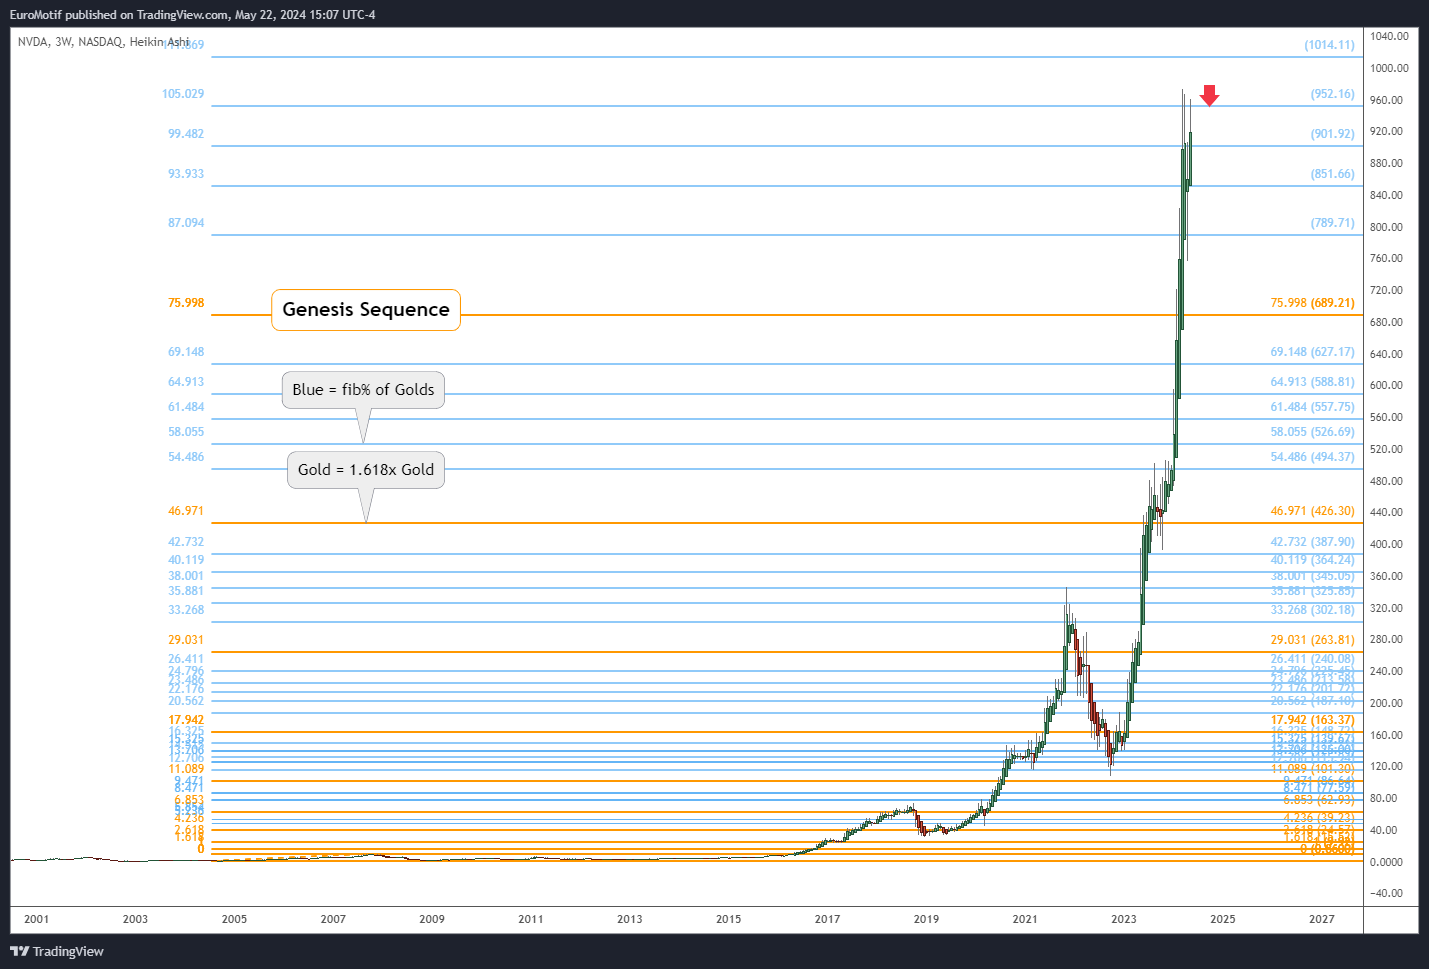The width and height of the screenshot is (1429, 969).
Task: Click the EuroMotif published on TradingView.com header text
Action: point(193,15)
